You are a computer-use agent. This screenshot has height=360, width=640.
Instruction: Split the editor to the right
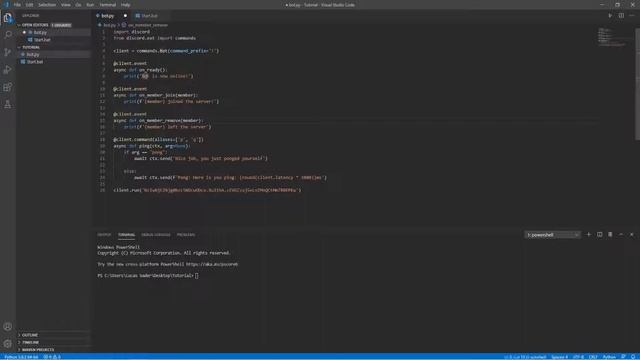click(x=621, y=16)
